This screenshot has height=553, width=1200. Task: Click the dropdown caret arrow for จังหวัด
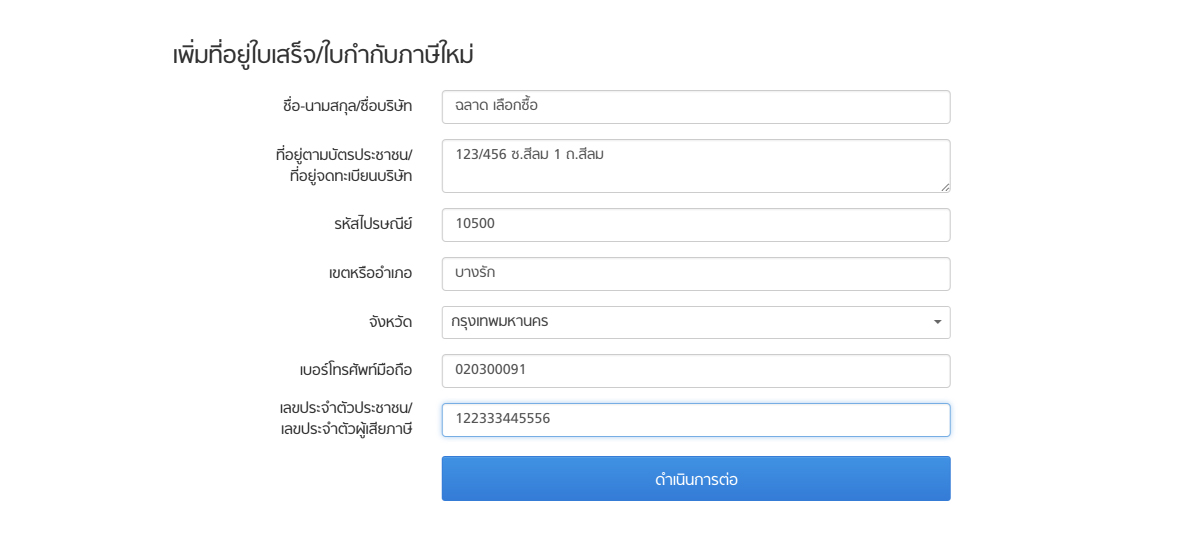pos(937,323)
